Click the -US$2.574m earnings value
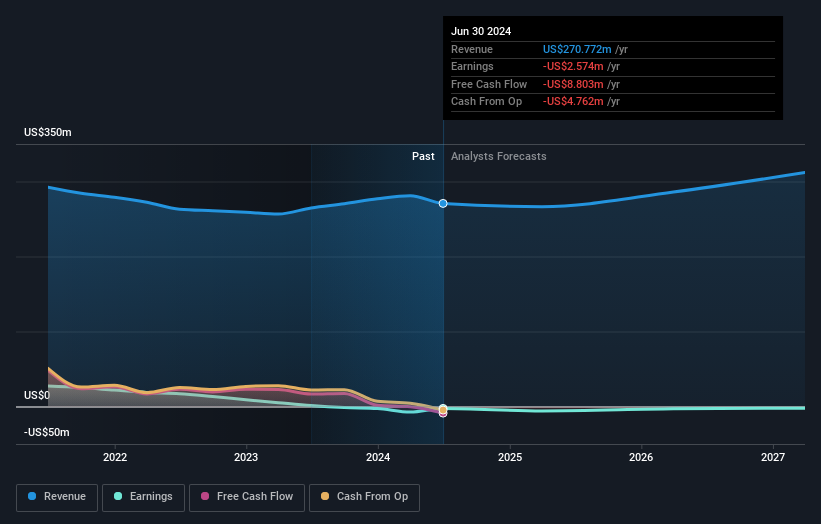 [573, 66]
